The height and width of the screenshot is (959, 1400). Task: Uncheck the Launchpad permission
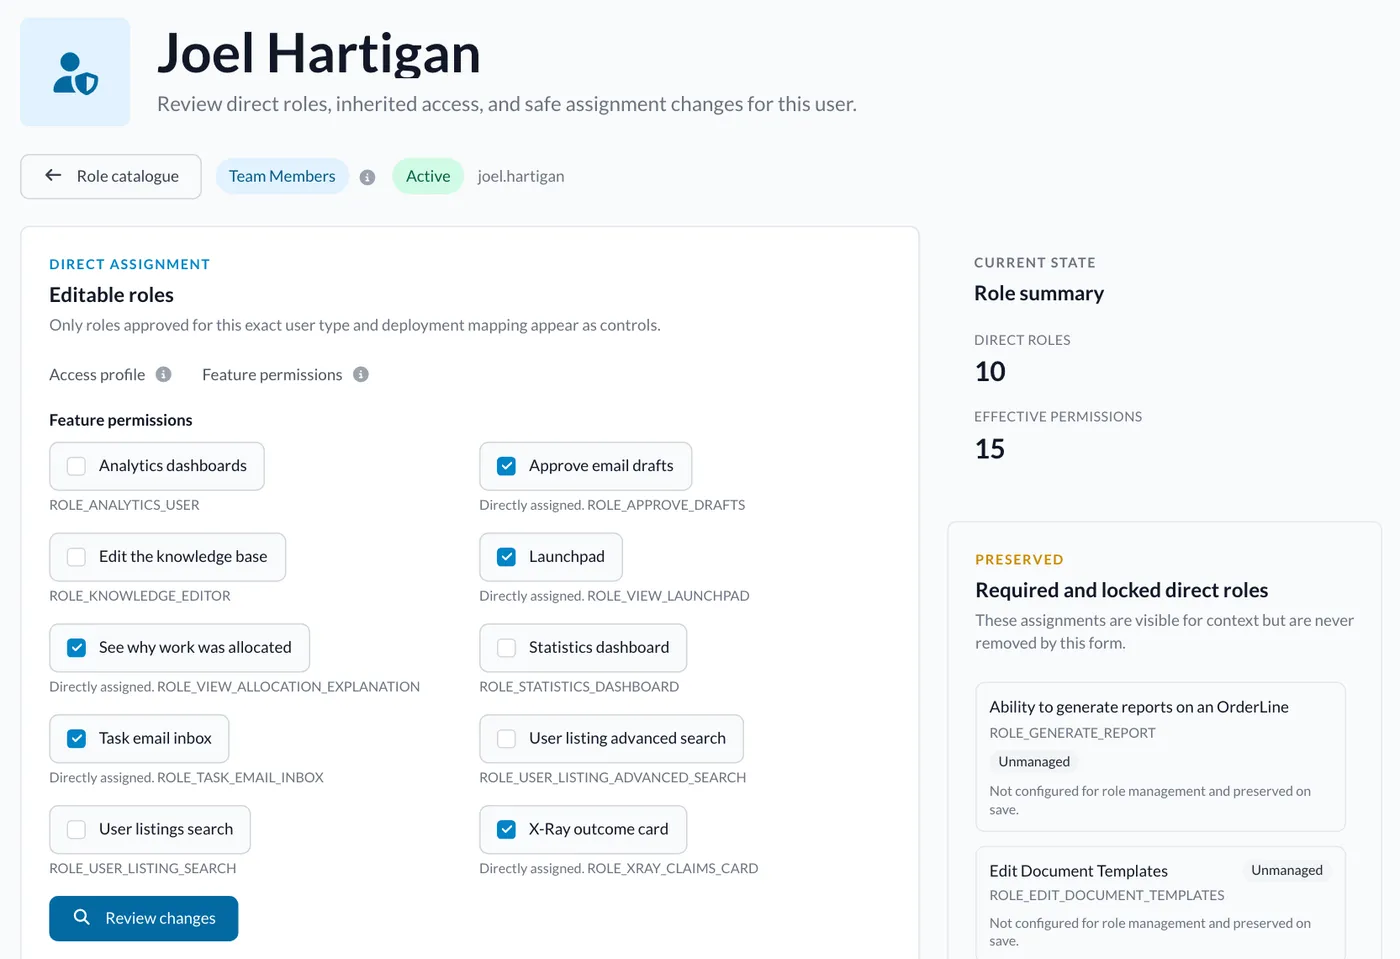[x=507, y=557]
